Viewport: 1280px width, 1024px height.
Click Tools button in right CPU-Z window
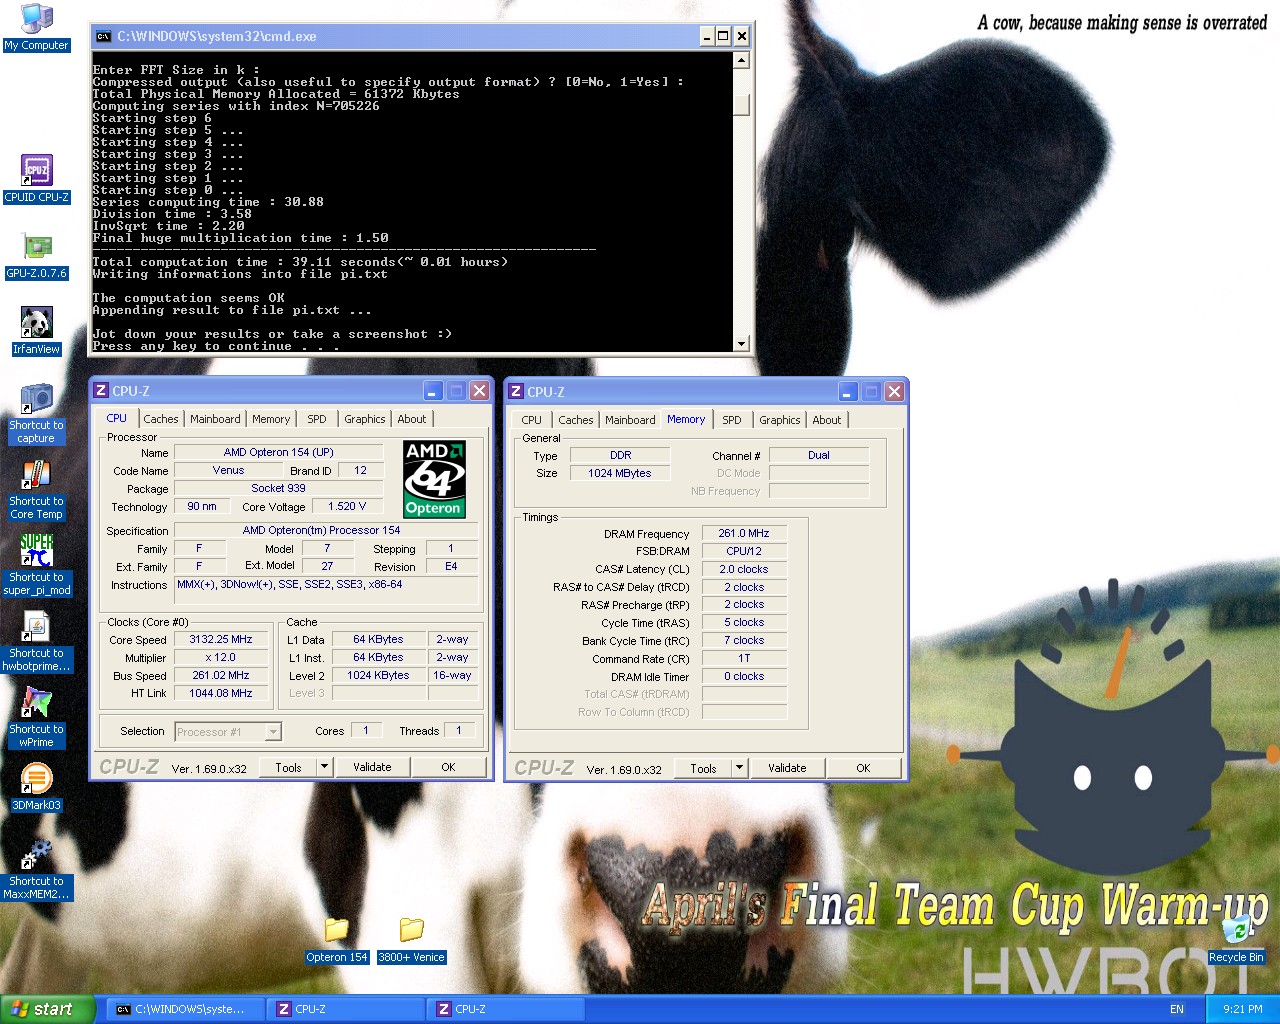click(703, 768)
